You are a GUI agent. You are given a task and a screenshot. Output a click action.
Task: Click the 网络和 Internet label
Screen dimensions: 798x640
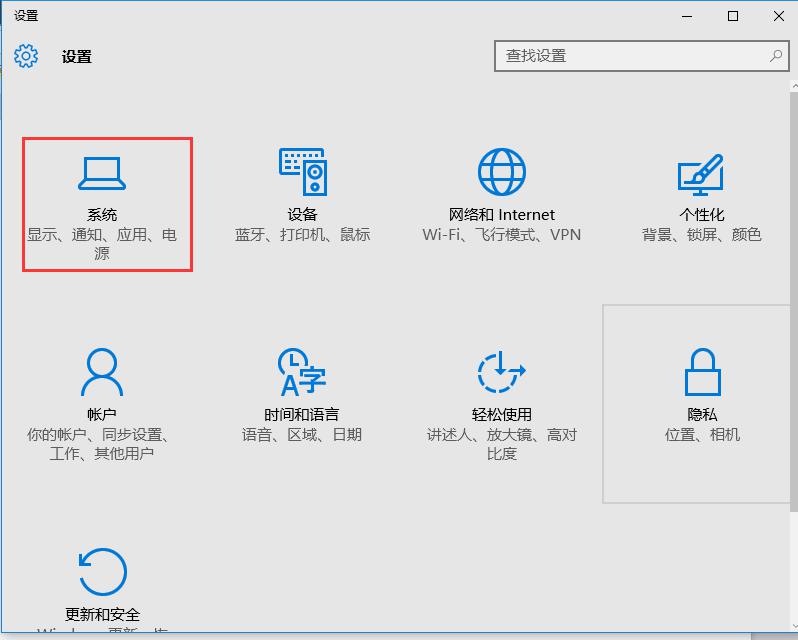click(502, 215)
